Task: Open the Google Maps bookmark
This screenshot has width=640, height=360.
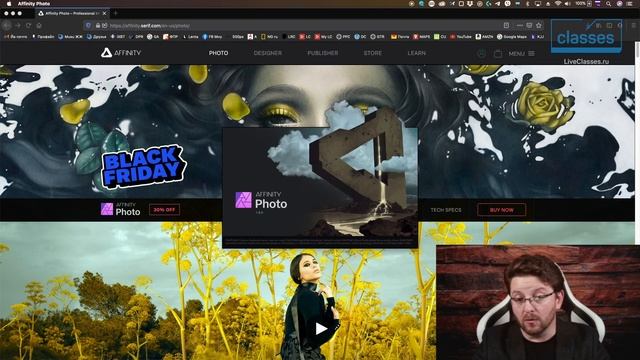Action: (x=512, y=37)
